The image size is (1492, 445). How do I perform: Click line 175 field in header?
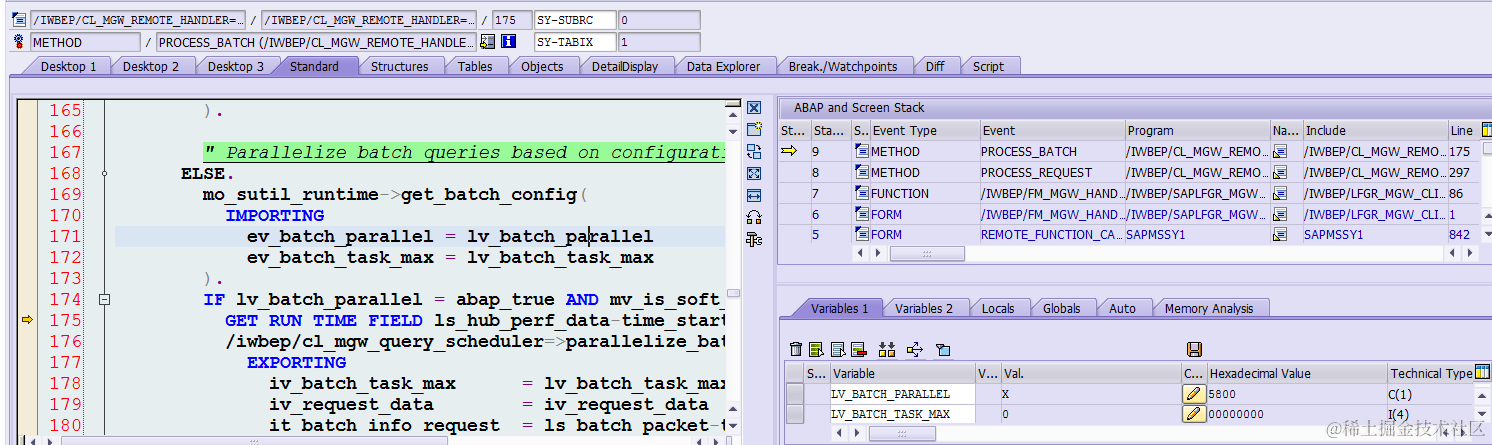tap(512, 20)
